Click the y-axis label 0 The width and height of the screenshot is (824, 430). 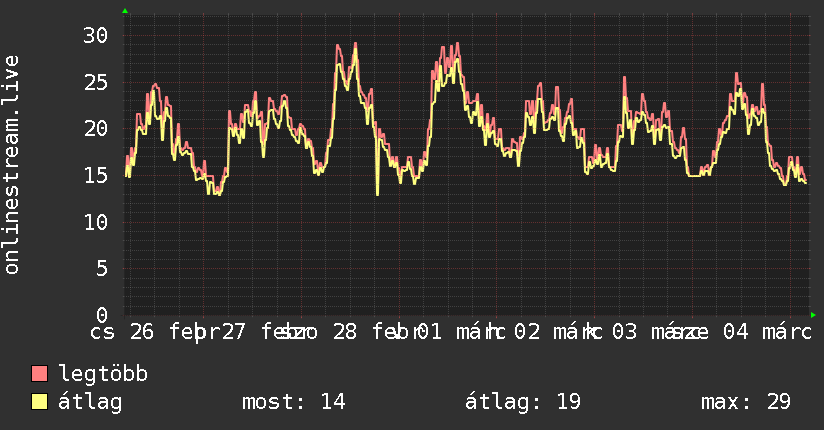[x=102, y=315]
